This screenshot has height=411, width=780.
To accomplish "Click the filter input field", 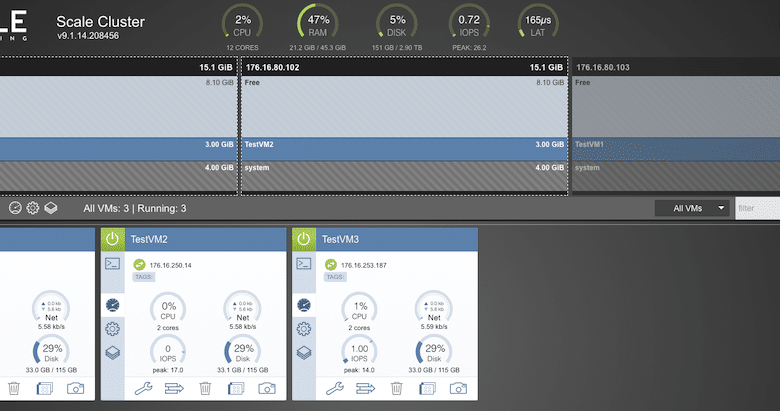I will pyautogui.click(x=758, y=208).
